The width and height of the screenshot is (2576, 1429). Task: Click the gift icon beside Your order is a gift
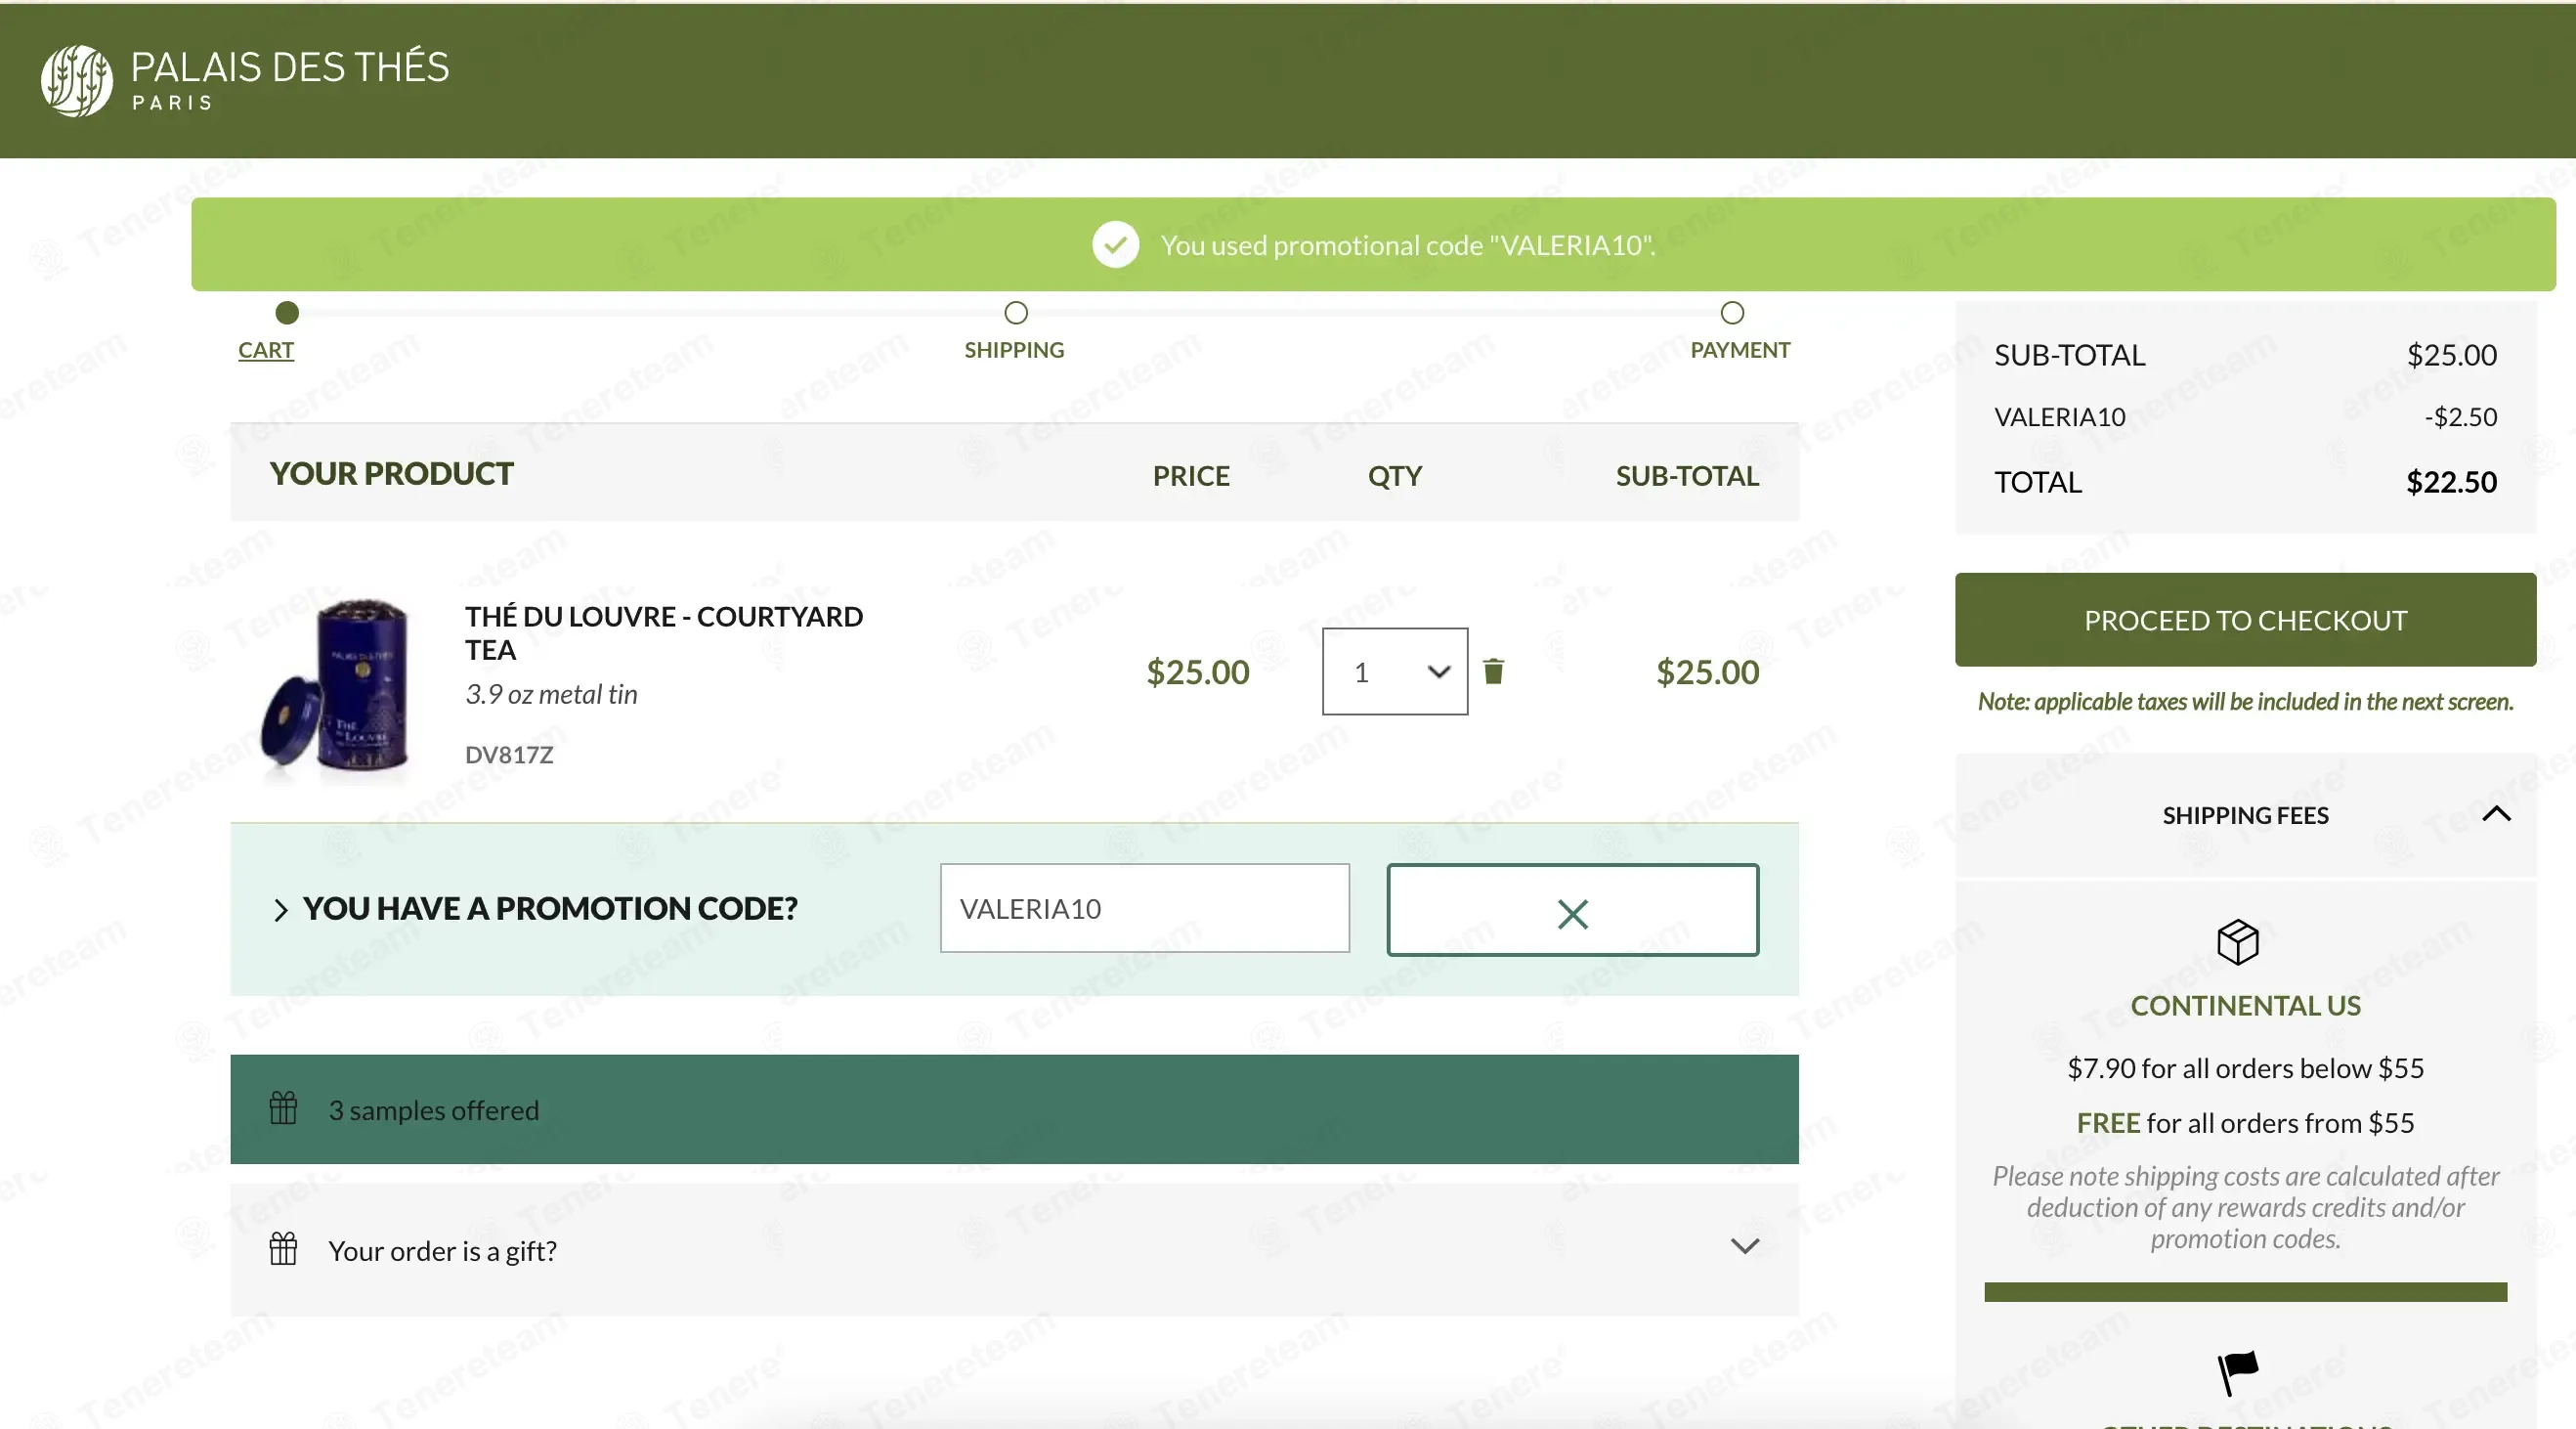[283, 1249]
